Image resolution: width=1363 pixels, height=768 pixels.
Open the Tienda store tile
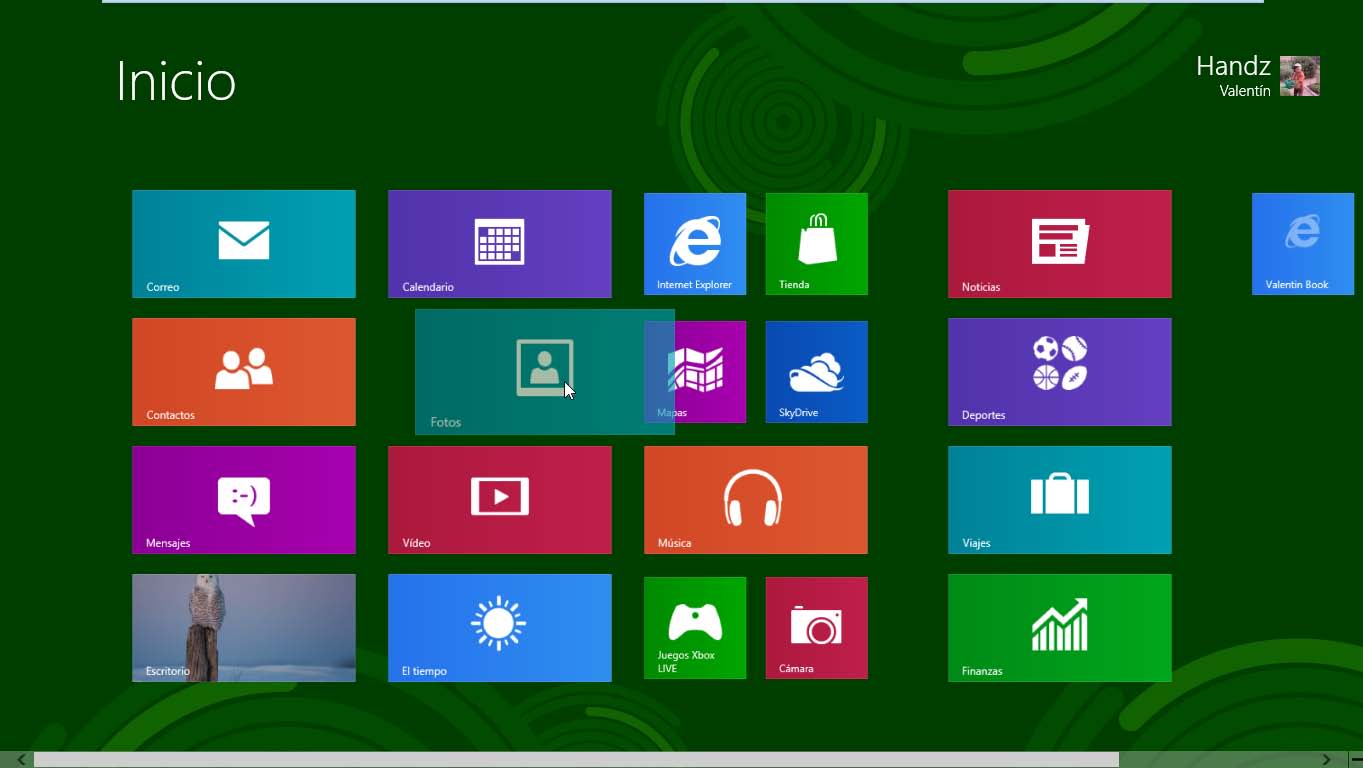[816, 243]
